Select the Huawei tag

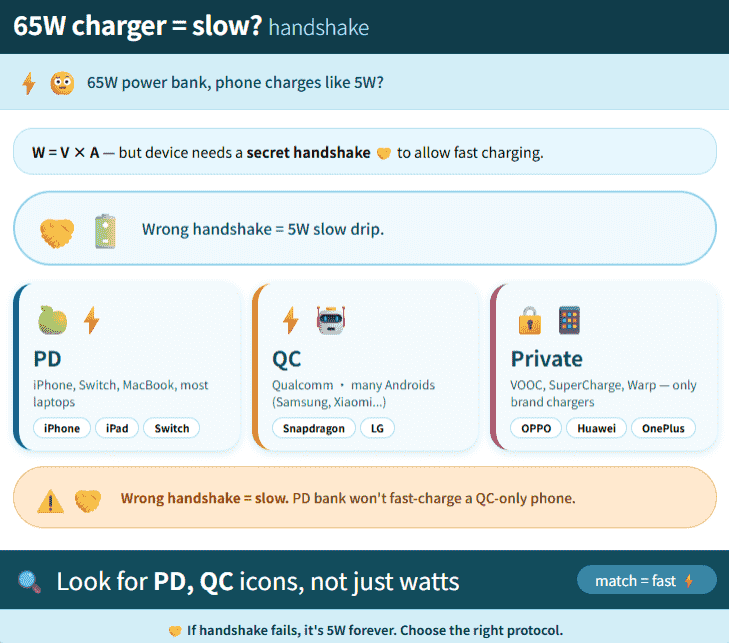pyautogui.click(x=596, y=428)
